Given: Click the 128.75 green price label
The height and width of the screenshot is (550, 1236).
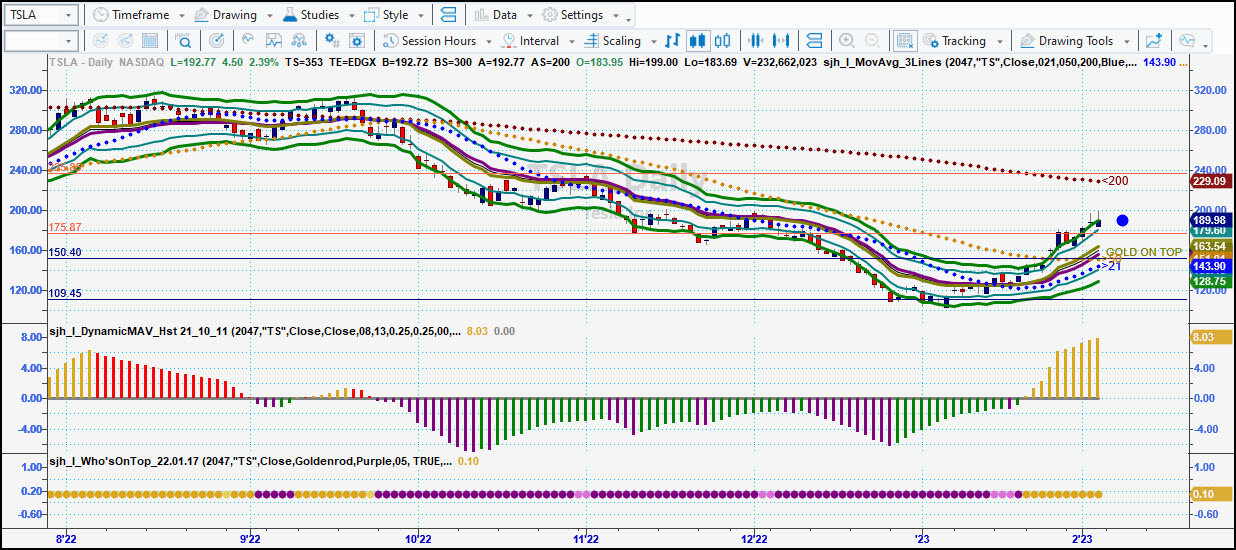Looking at the screenshot, I should [1209, 283].
